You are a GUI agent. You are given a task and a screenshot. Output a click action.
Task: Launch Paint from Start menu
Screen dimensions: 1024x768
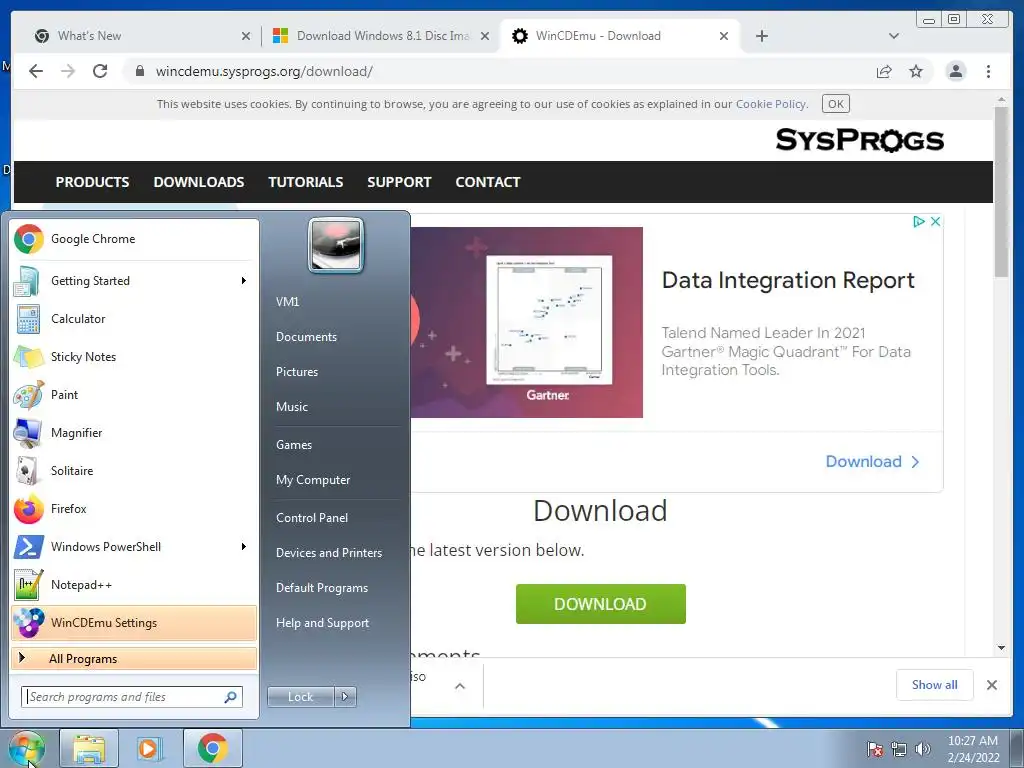tap(134, 394)
